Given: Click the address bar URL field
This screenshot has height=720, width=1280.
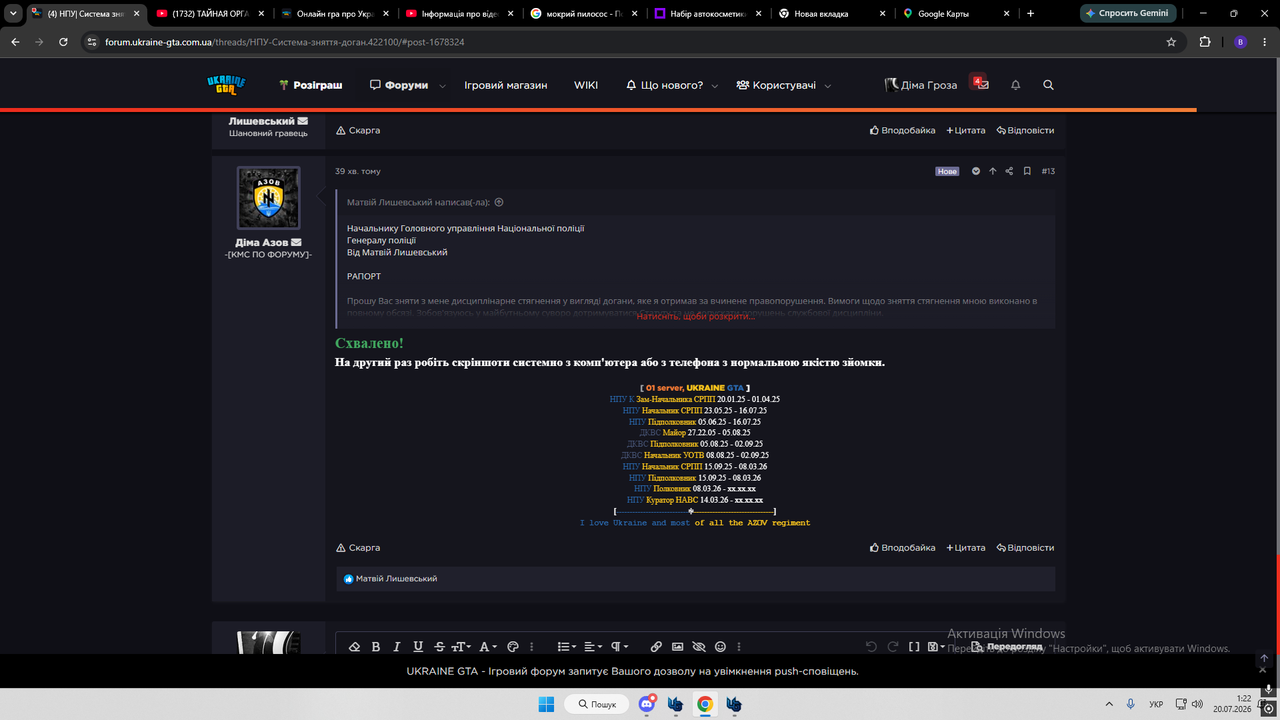Looking at the screenshot, I should pyautogui.click(x=631, y=42).
